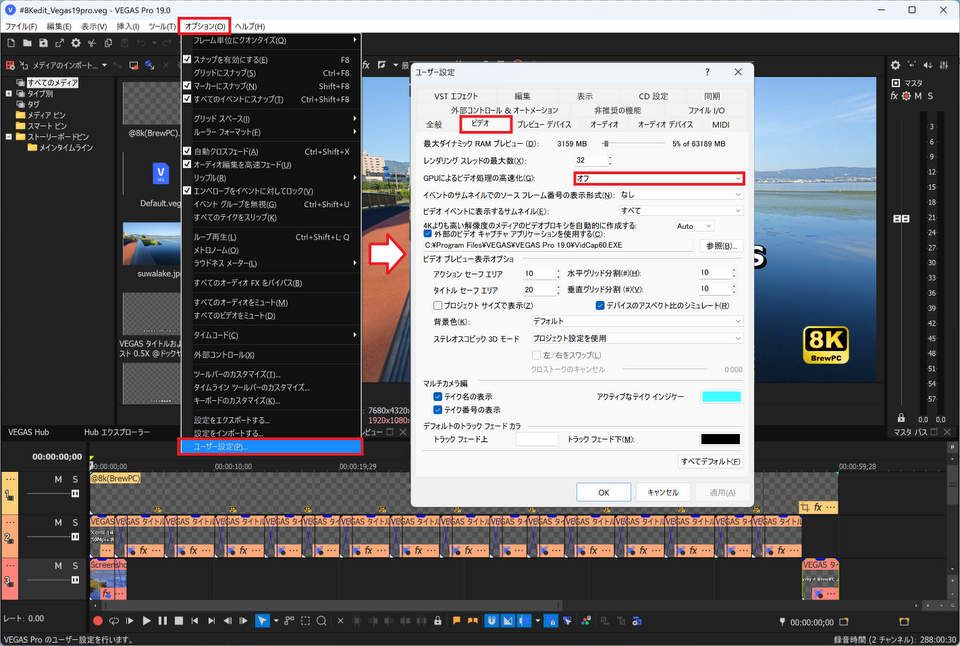Solo track 2 with its S button
The width and height of the screenshot is (960, 646).
tap(74, 522)
